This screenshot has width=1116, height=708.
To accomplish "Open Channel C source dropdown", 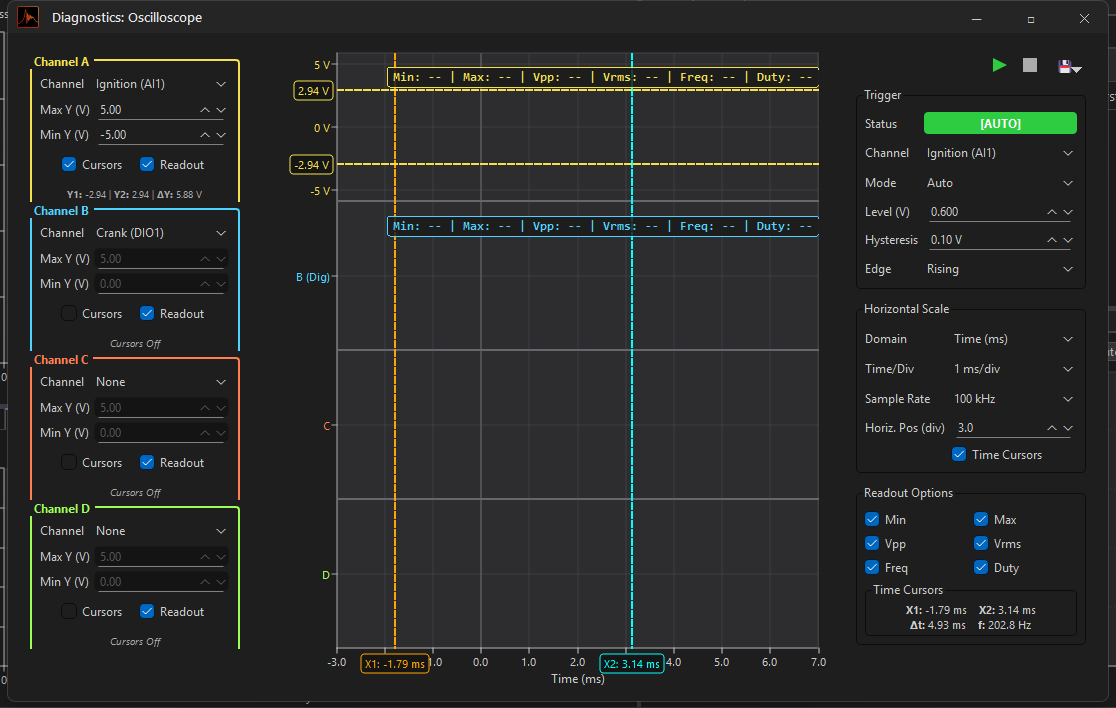I will (161, 382).
